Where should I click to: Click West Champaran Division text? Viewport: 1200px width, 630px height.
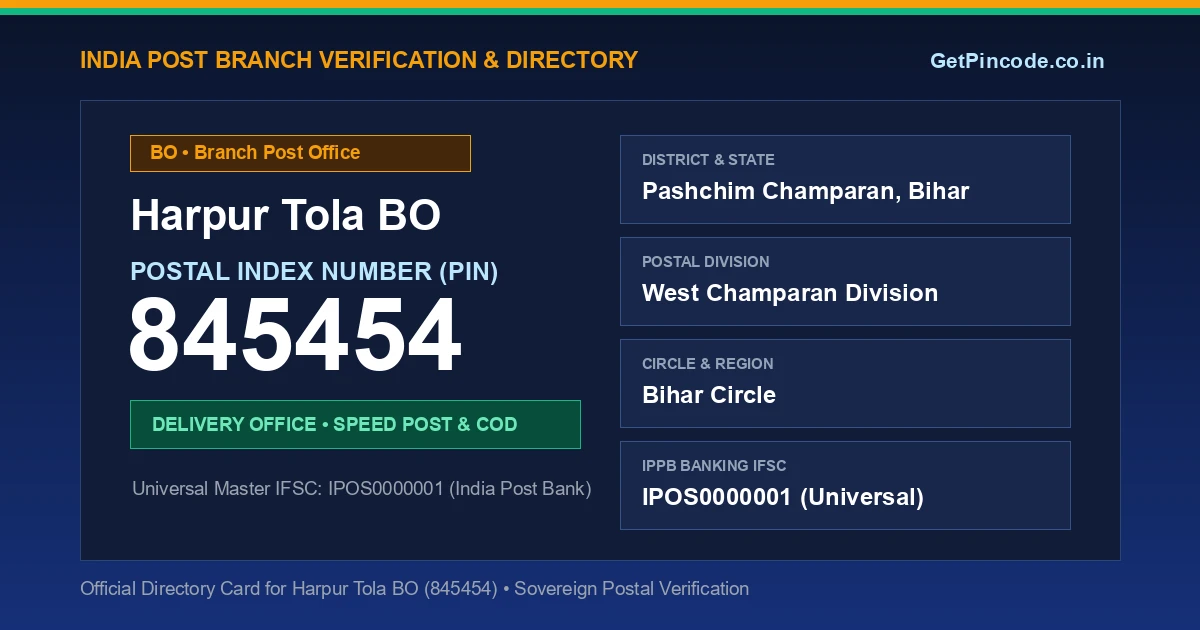click(x=790, y=293)
